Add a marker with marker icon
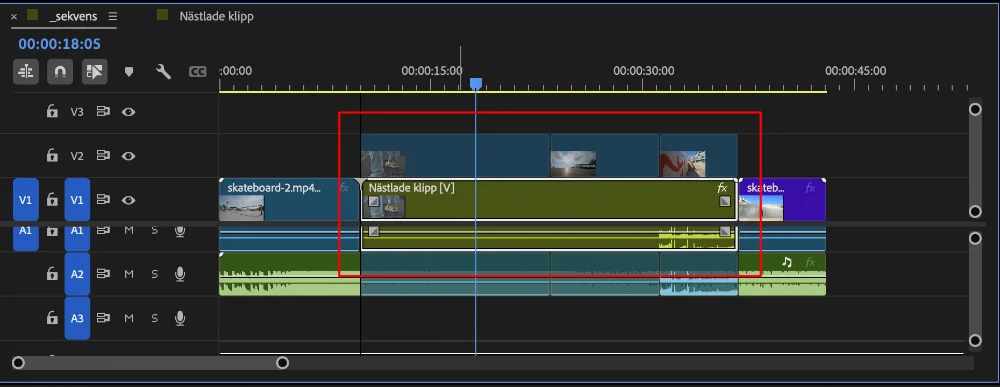The height and width of the screenshot is (387, 1000). pyautogui.click(x=129, y=72)
